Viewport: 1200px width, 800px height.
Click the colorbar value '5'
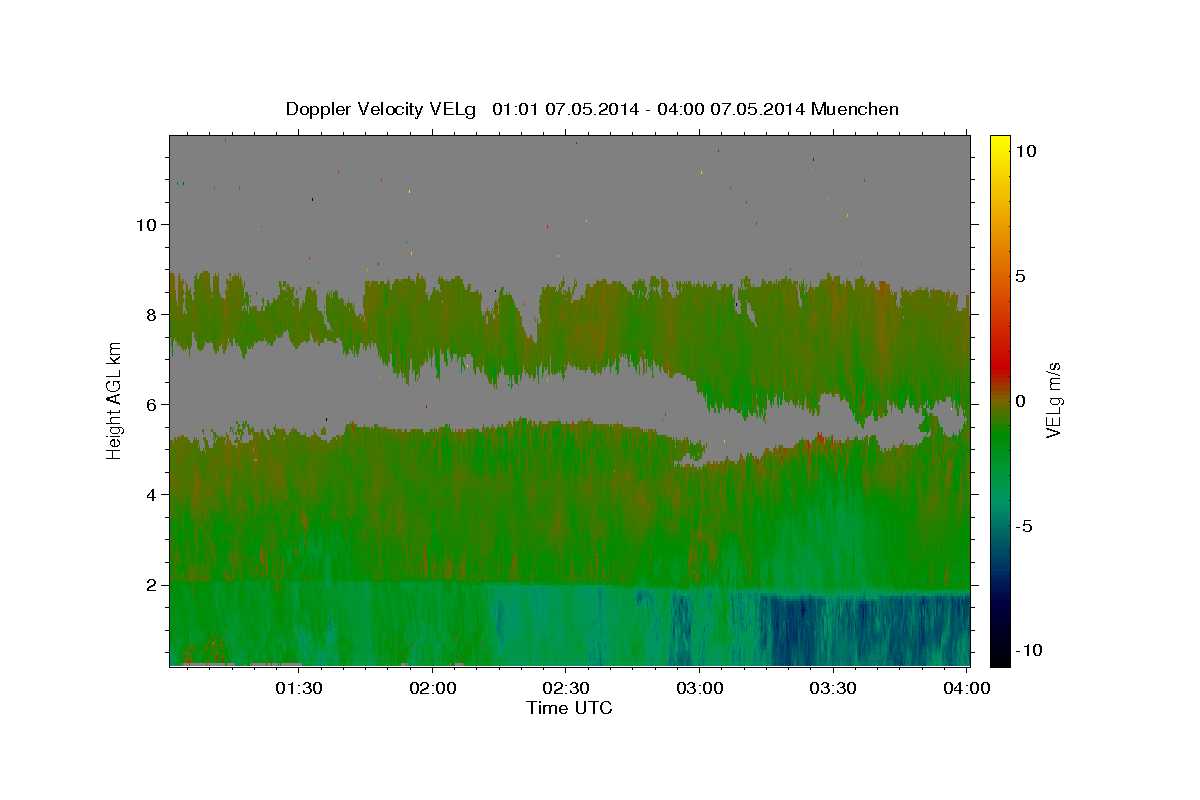pos(1020,276)
